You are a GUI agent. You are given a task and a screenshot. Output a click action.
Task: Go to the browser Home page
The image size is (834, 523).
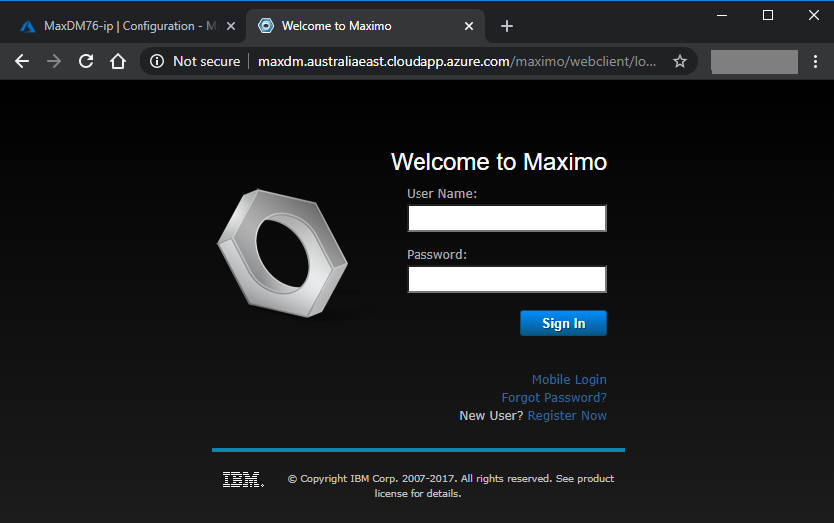tap(118, 61)
